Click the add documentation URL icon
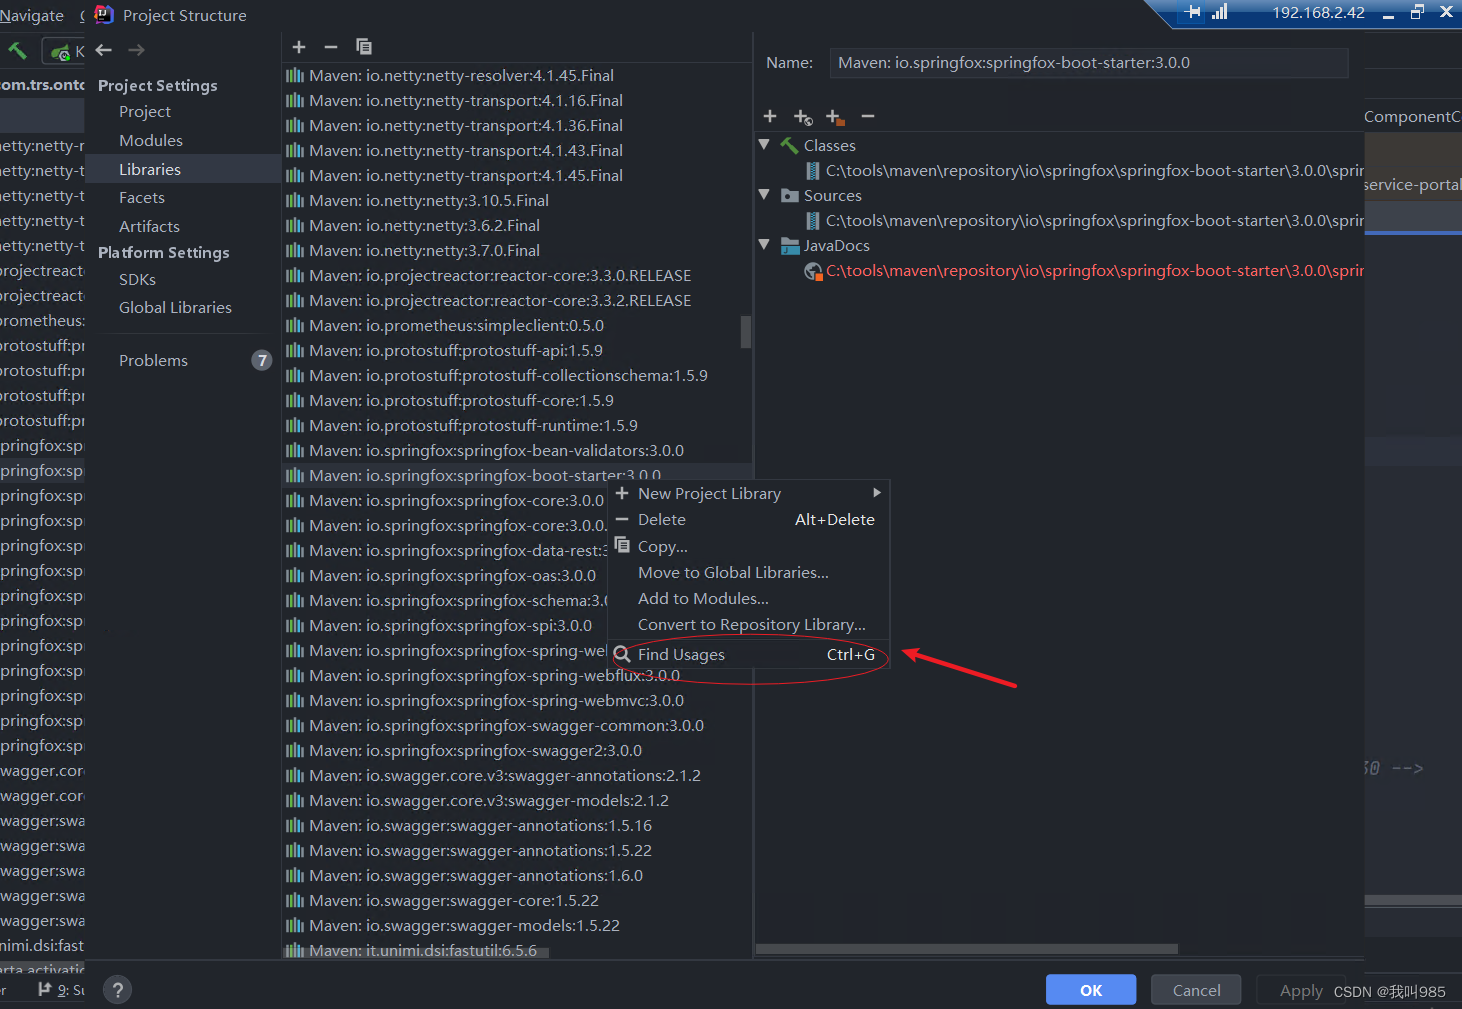 [803, 117]
